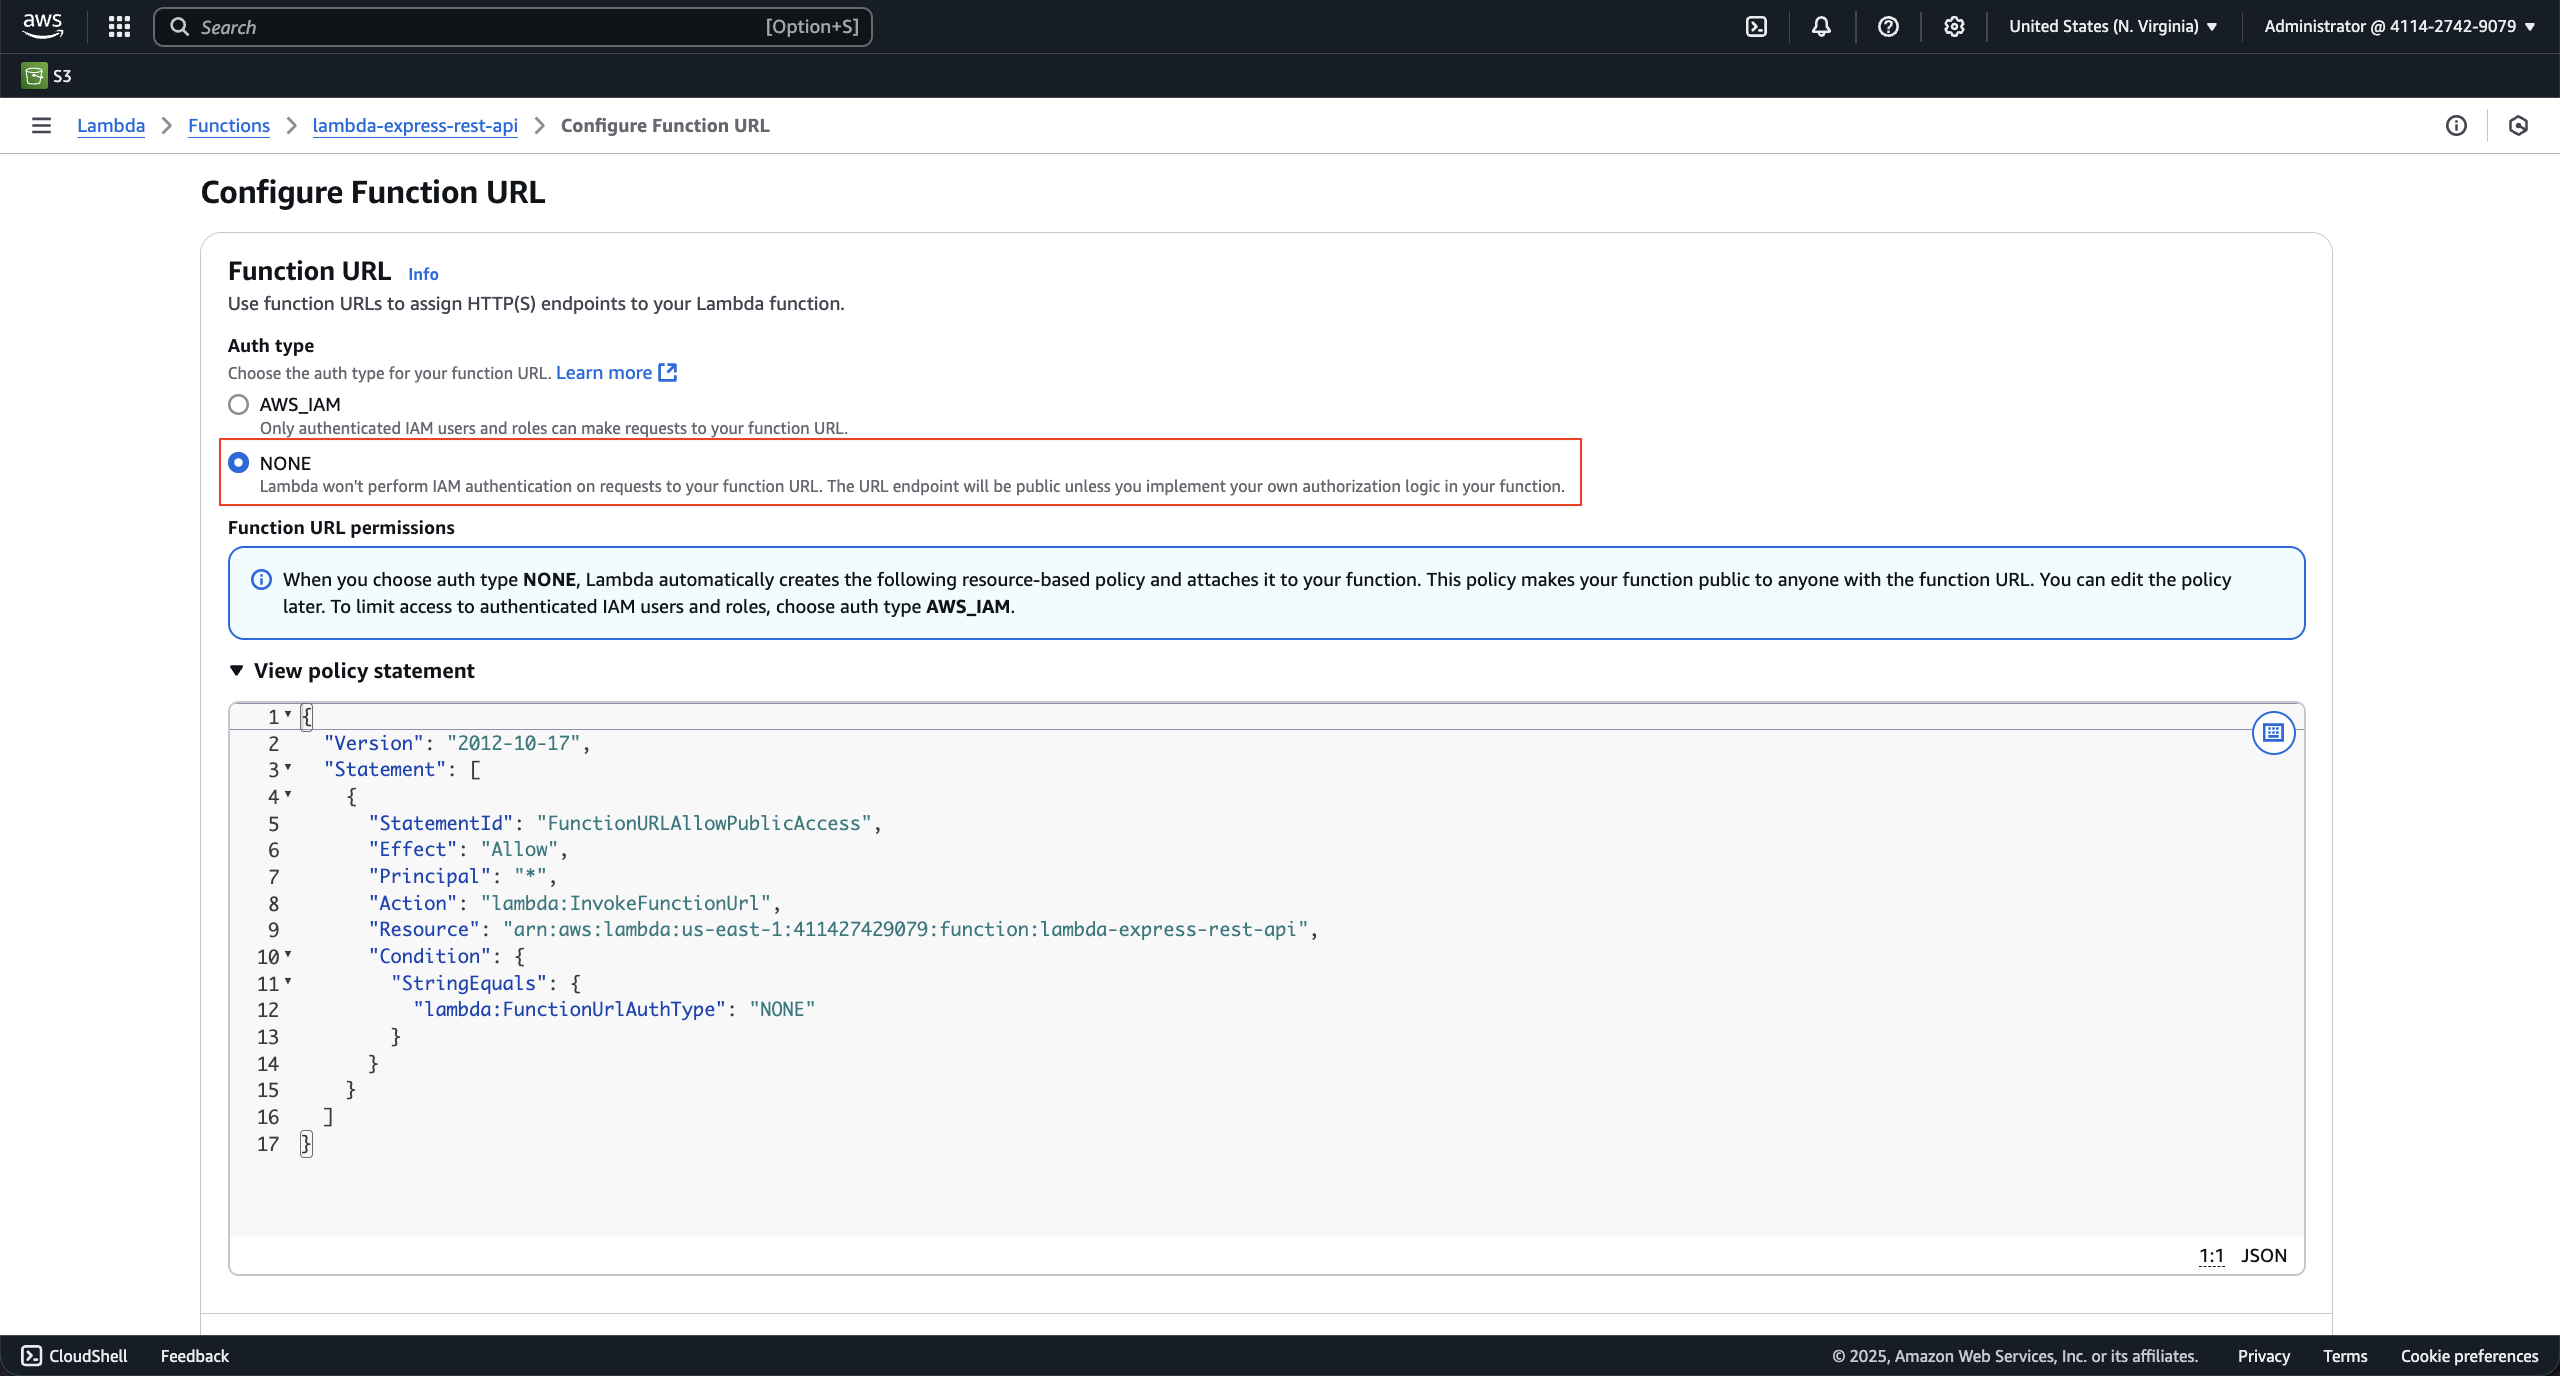Click the AWS logo home icon
This screenshot has width=2560, height=1376.
43,26
